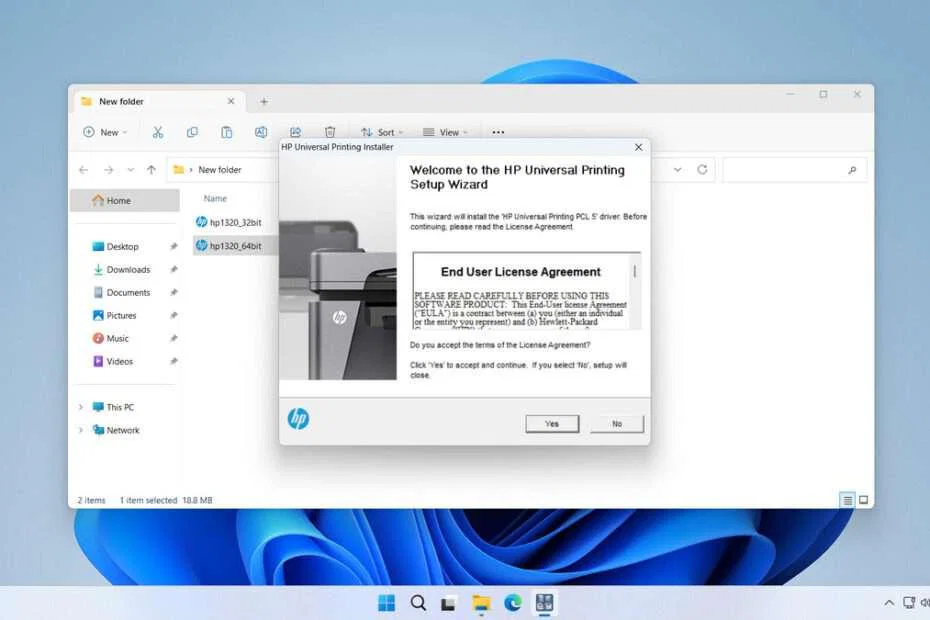The image size is (930, 620).
Task: Switch to details view in status bar
Action: 847,499
